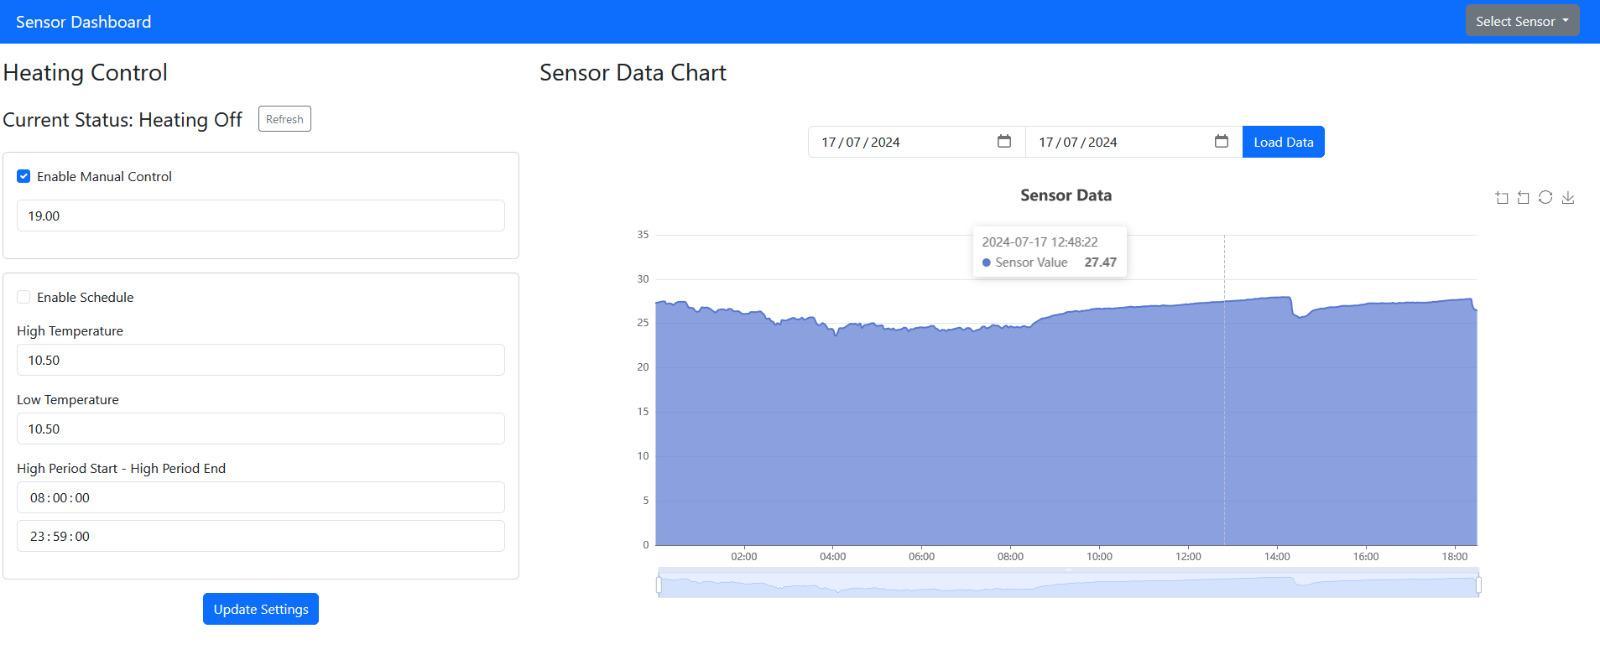
Task: Download chart using the save image icon
Action: point(1568,198)
